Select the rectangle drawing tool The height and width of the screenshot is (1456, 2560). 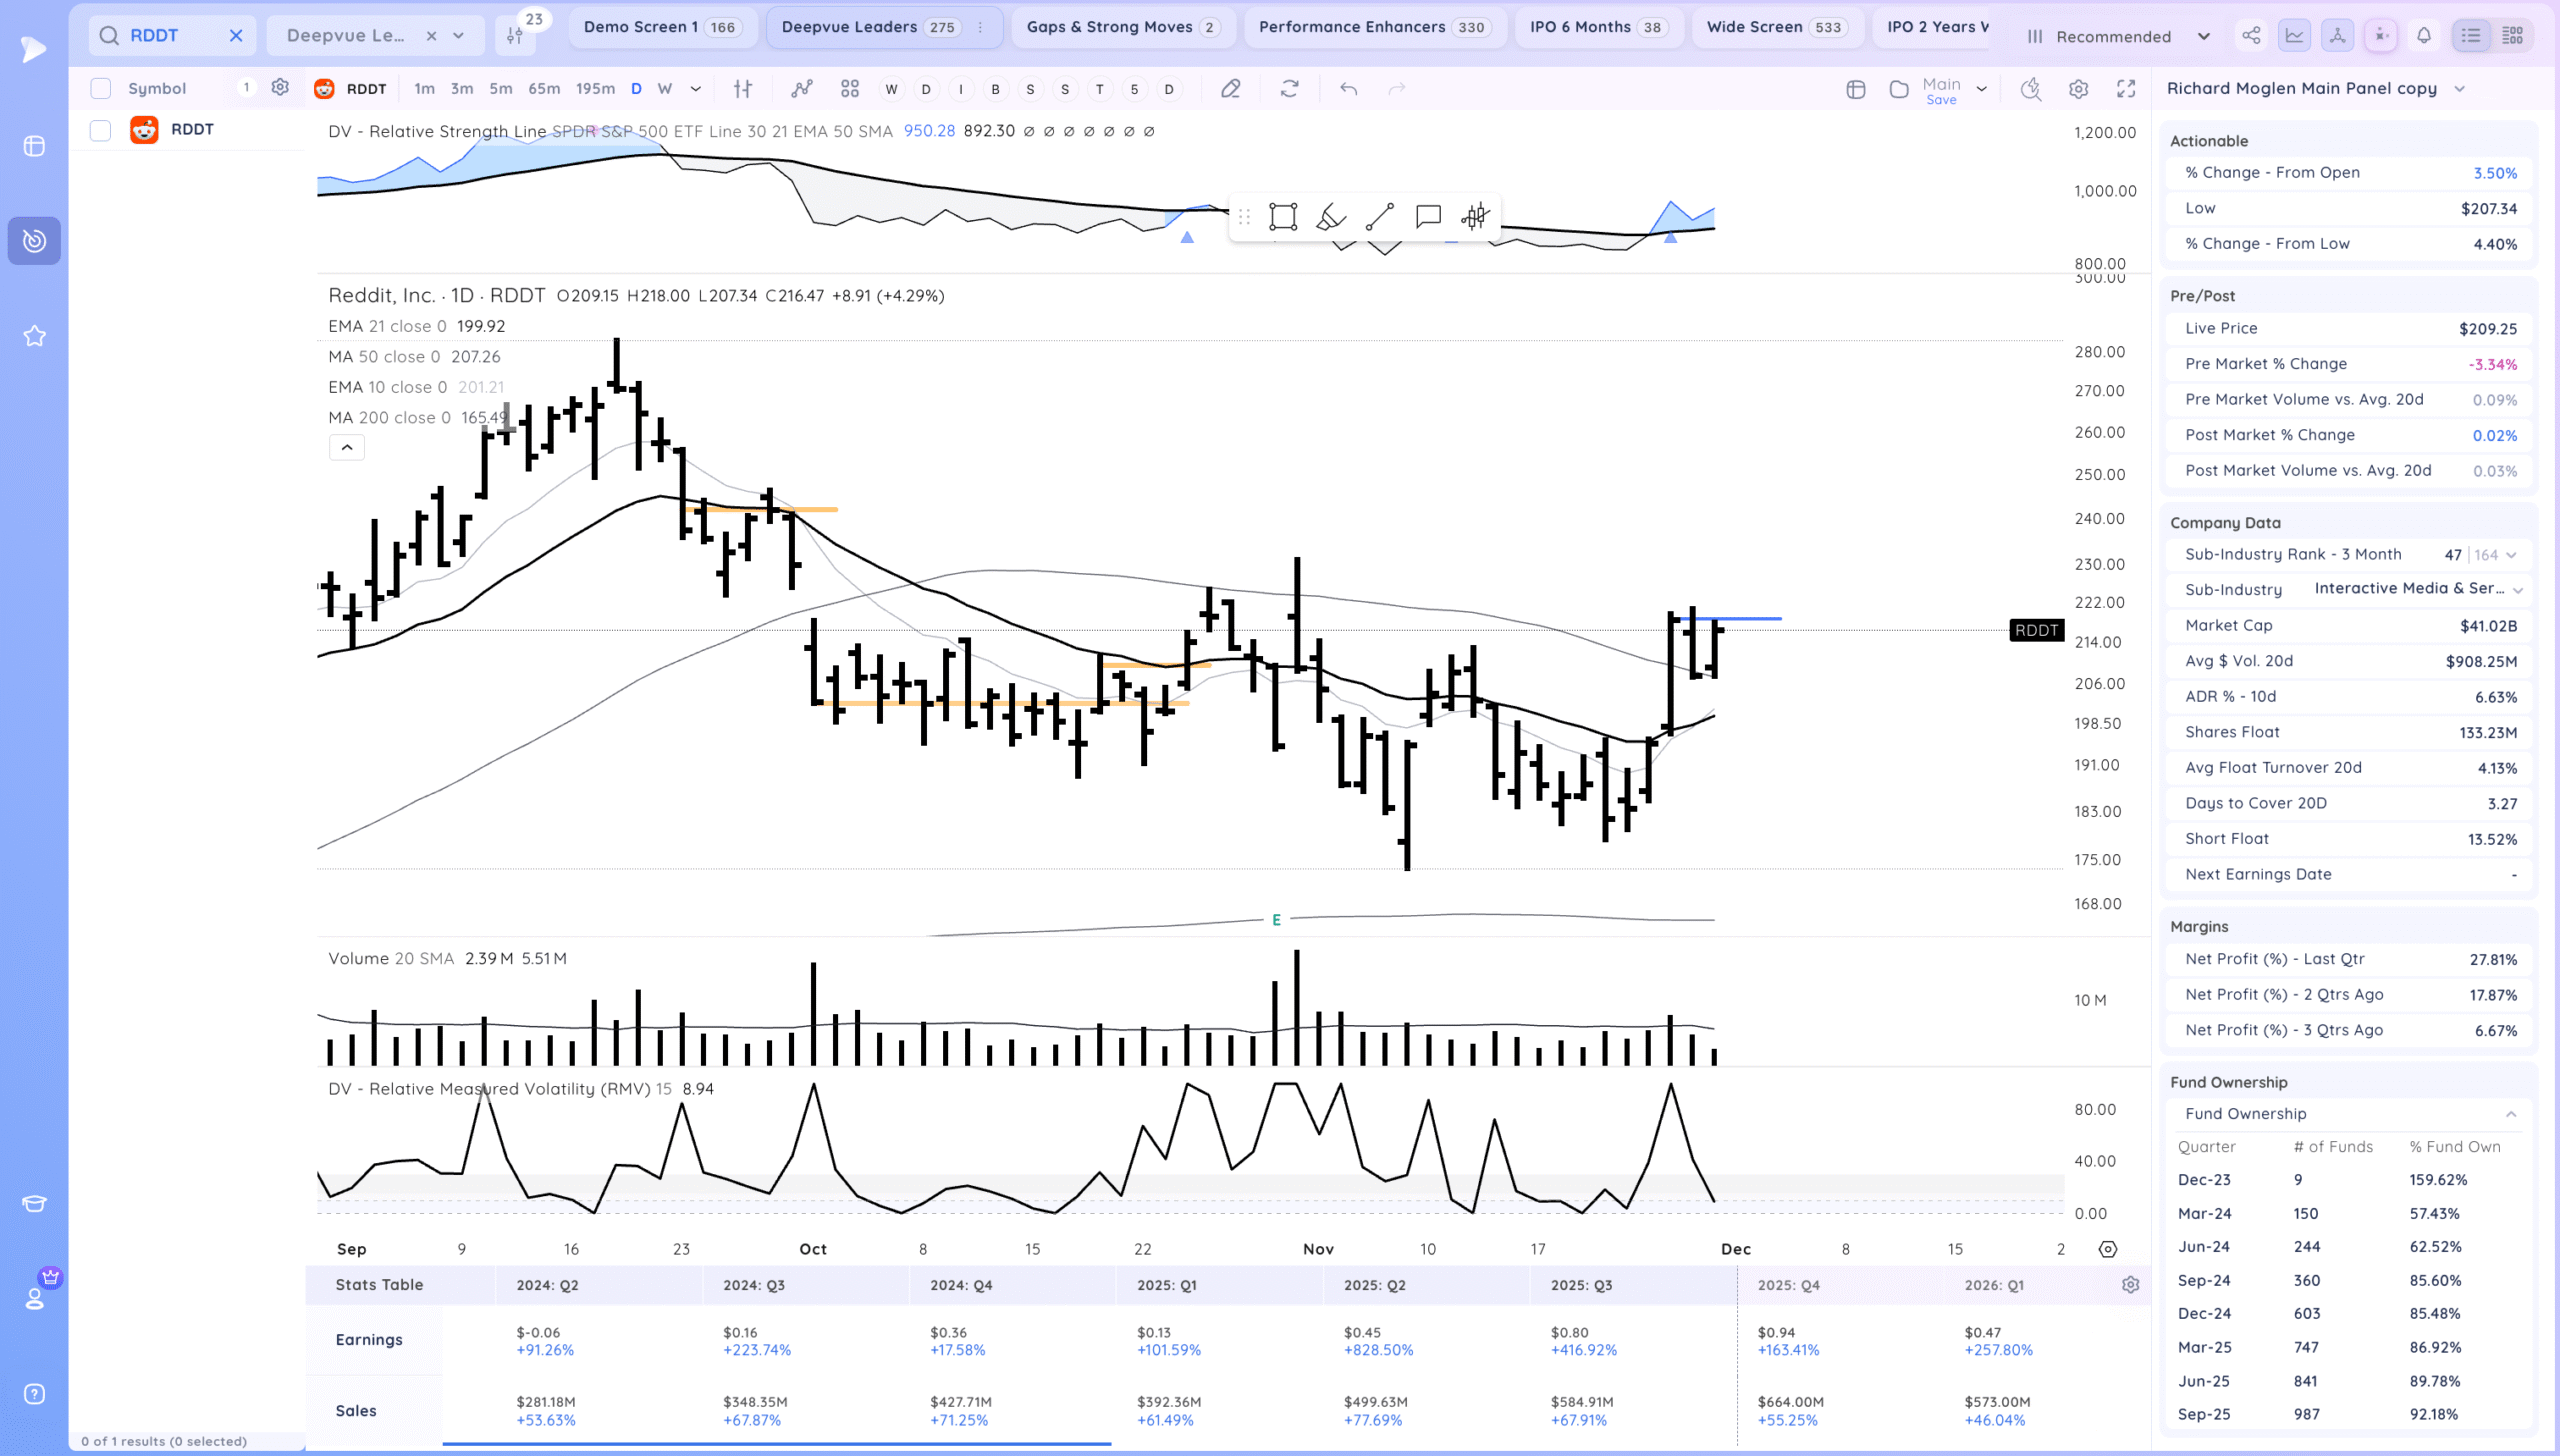pos(1283,217)
